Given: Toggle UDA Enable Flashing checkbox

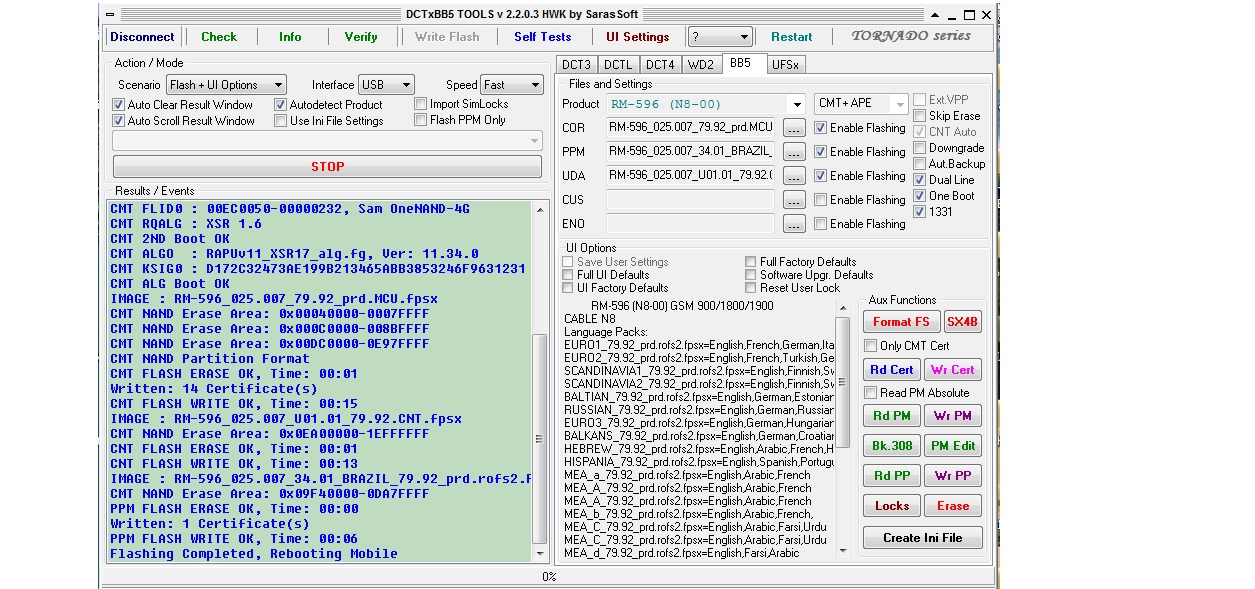Looking at the screenshot, I should coord(820,176).
